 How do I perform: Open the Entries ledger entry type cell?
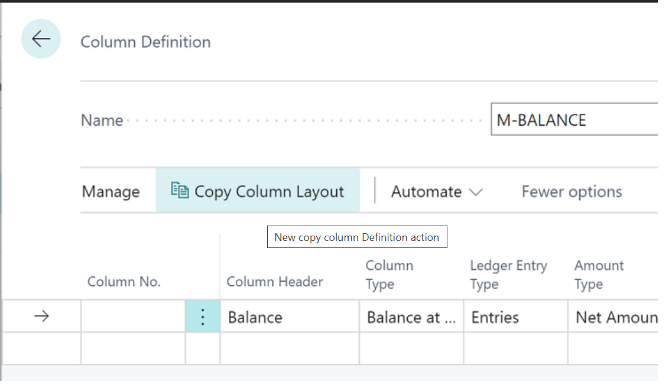[516, 317]
